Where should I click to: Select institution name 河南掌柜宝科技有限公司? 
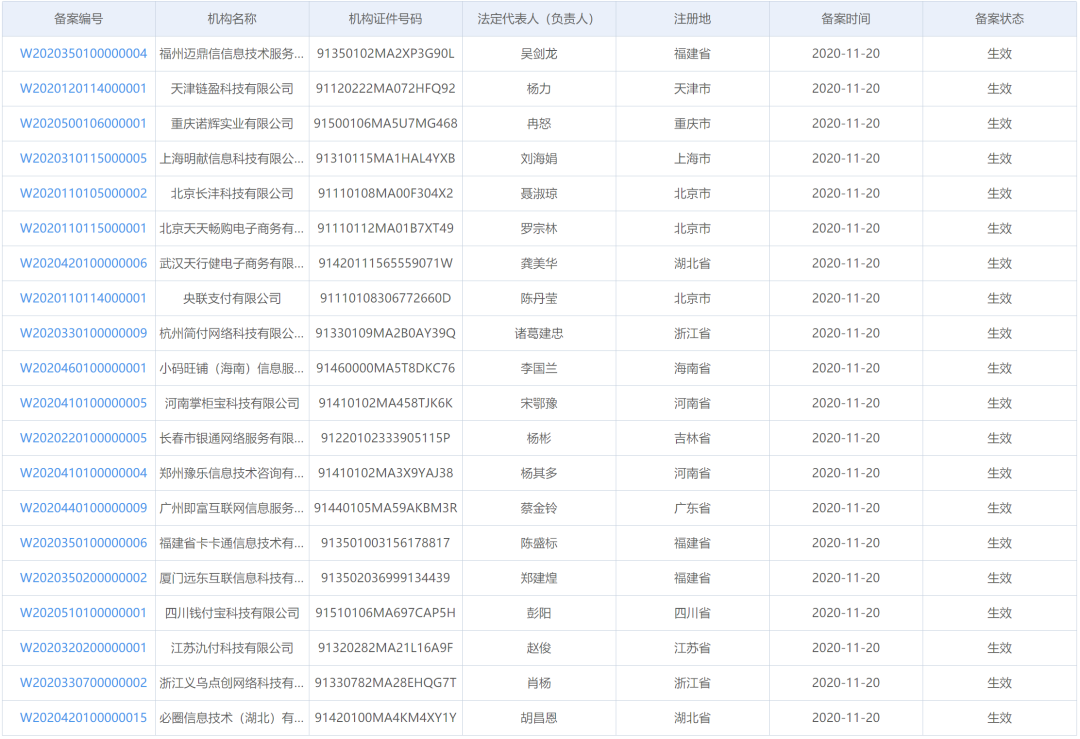tap(232, 403)
